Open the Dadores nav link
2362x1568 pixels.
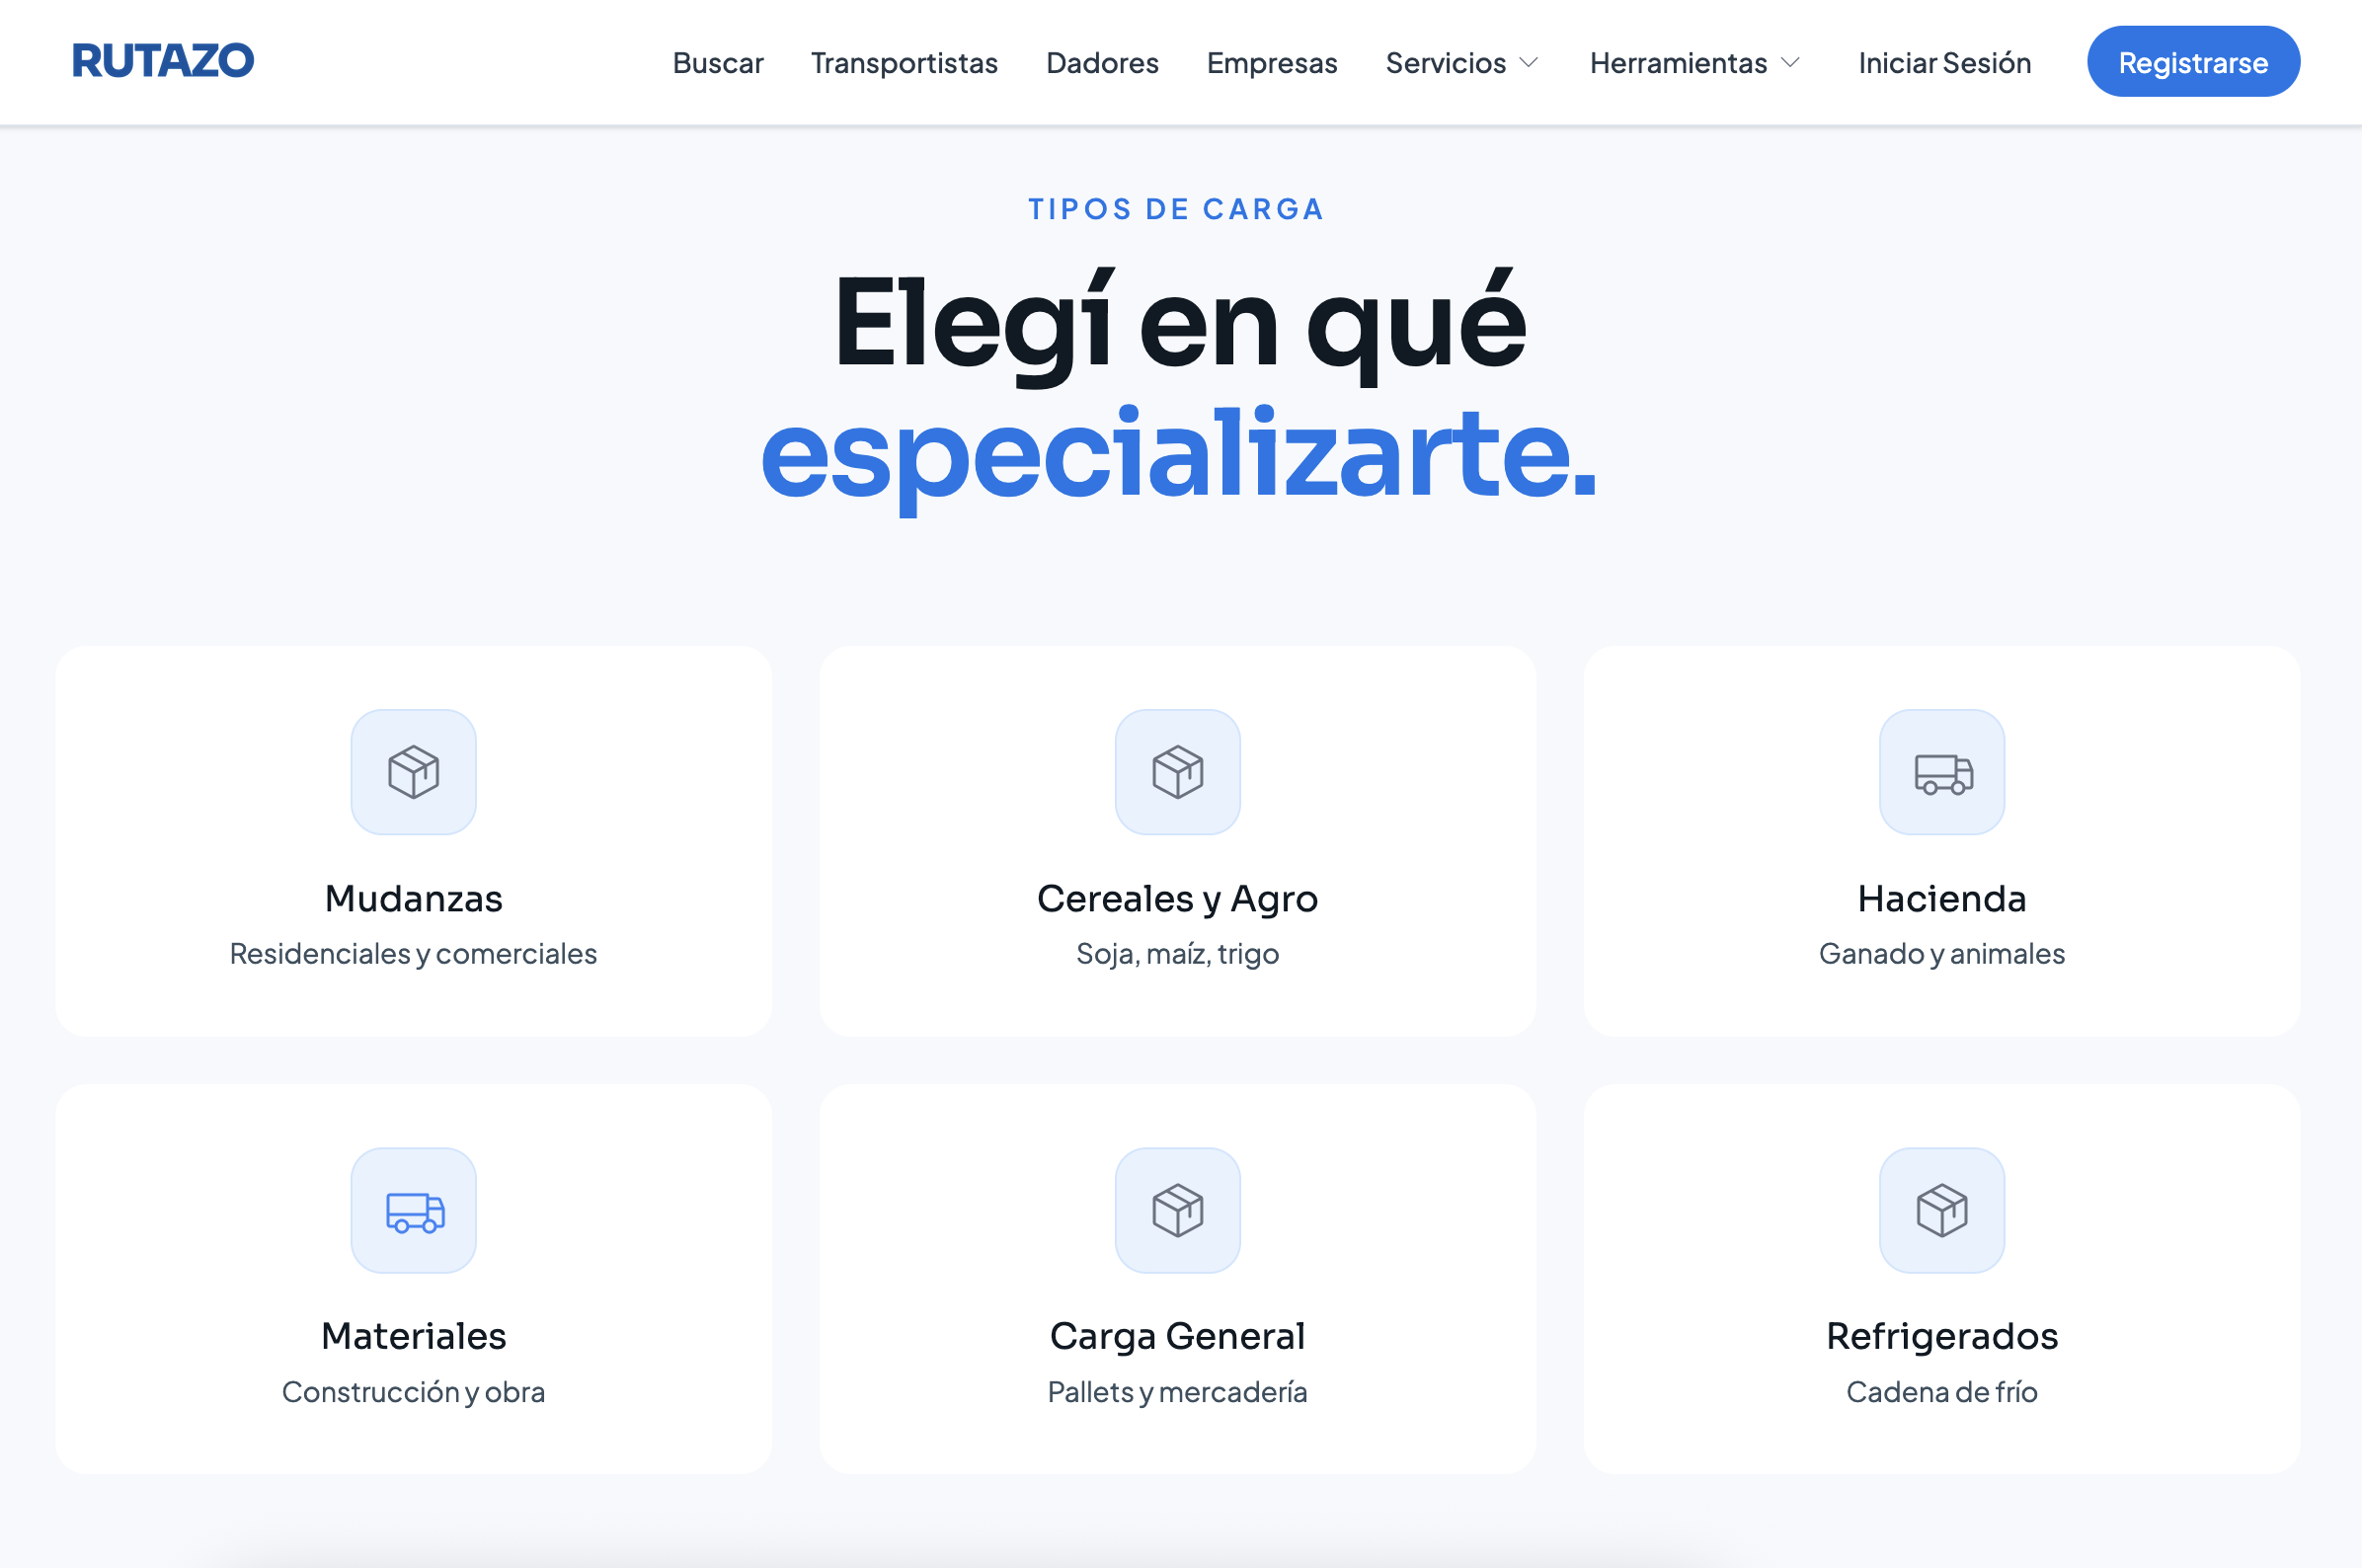pyautogui.click(x=1102, y=63)
